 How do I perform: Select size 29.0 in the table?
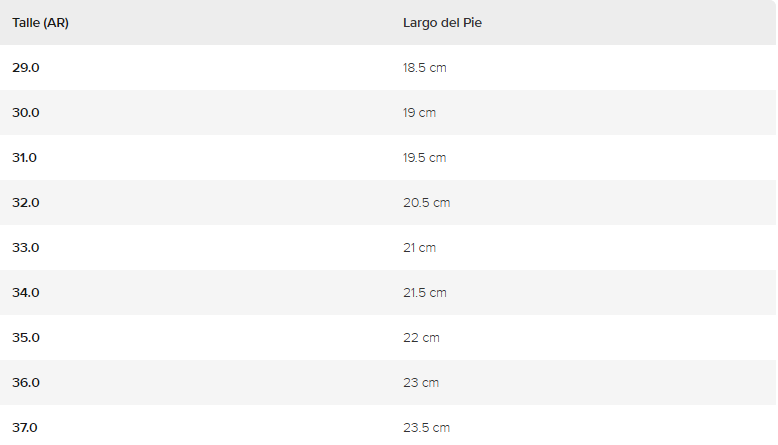pyautogui.click(x=26, y=68)
